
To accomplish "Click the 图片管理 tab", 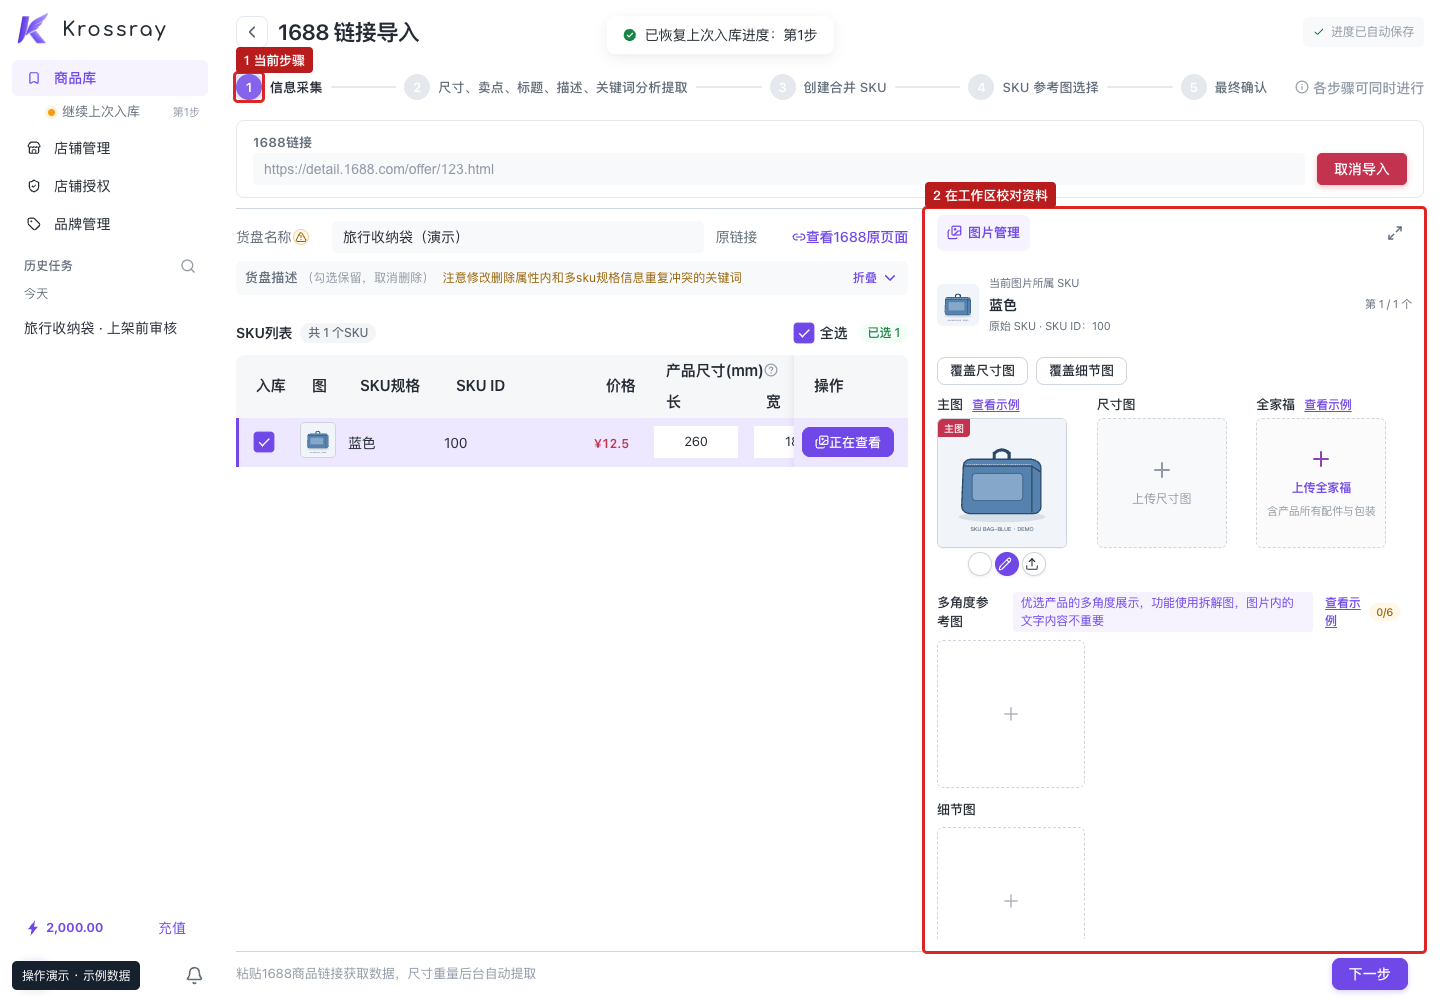I will click(983, 232).
